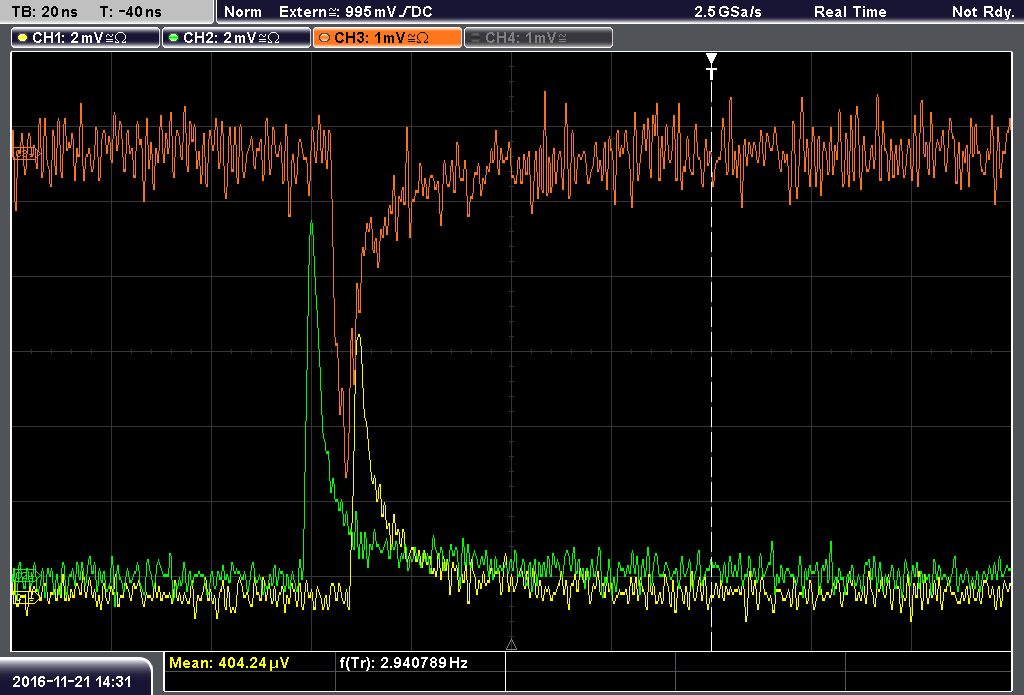1024x695 pixels.
Task: Click the orange CH3 ground level marker
Action: (x=25, y=153)
